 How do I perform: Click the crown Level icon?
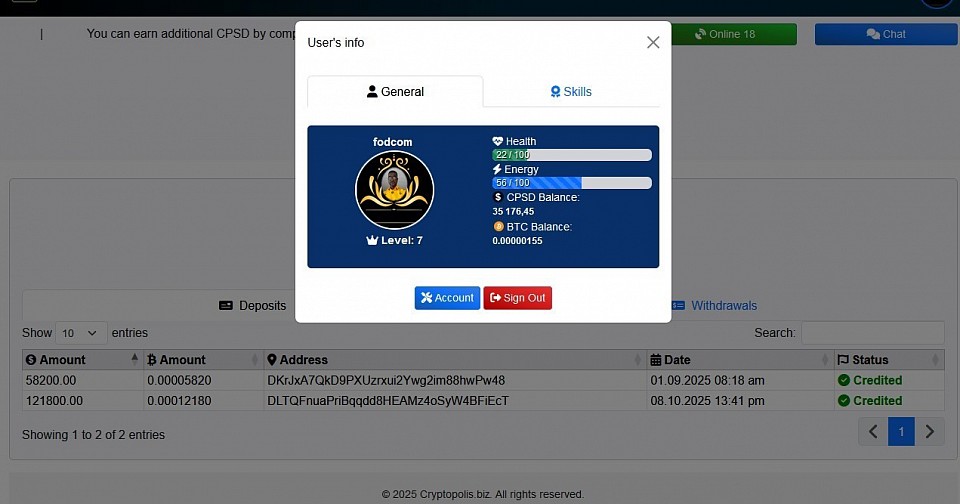point(372,241)
